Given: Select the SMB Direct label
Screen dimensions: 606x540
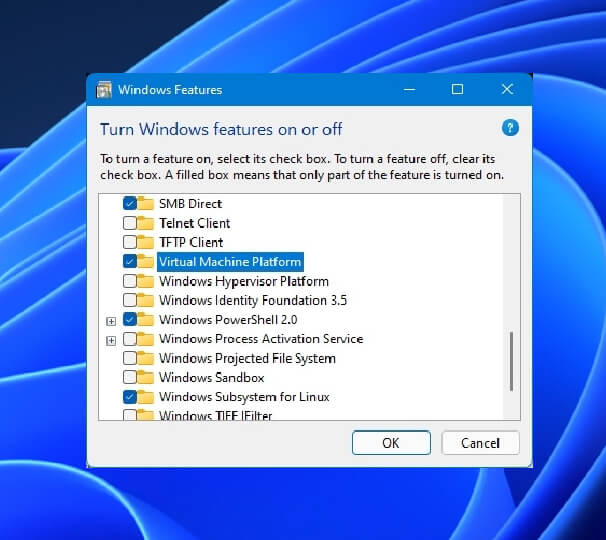Looking at the screenshot, I should [190, 203].
